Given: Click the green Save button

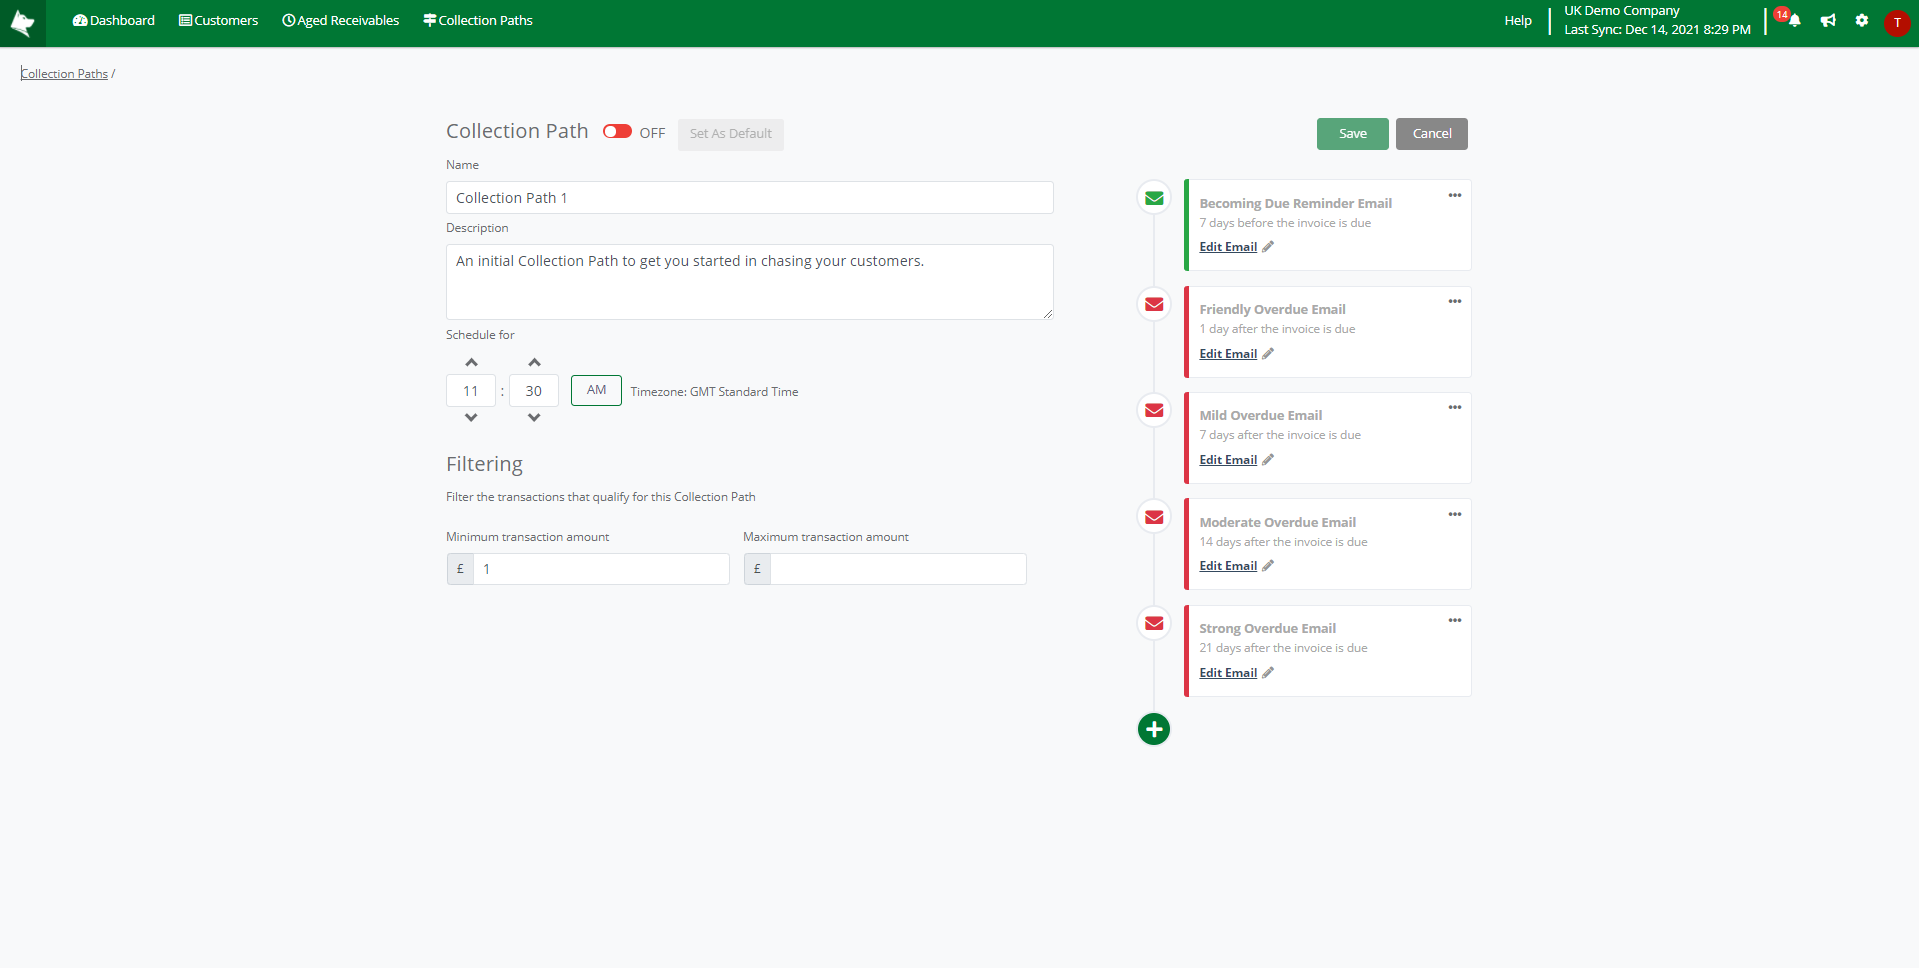Looking at the screenshot, I should click(1352, 134).
